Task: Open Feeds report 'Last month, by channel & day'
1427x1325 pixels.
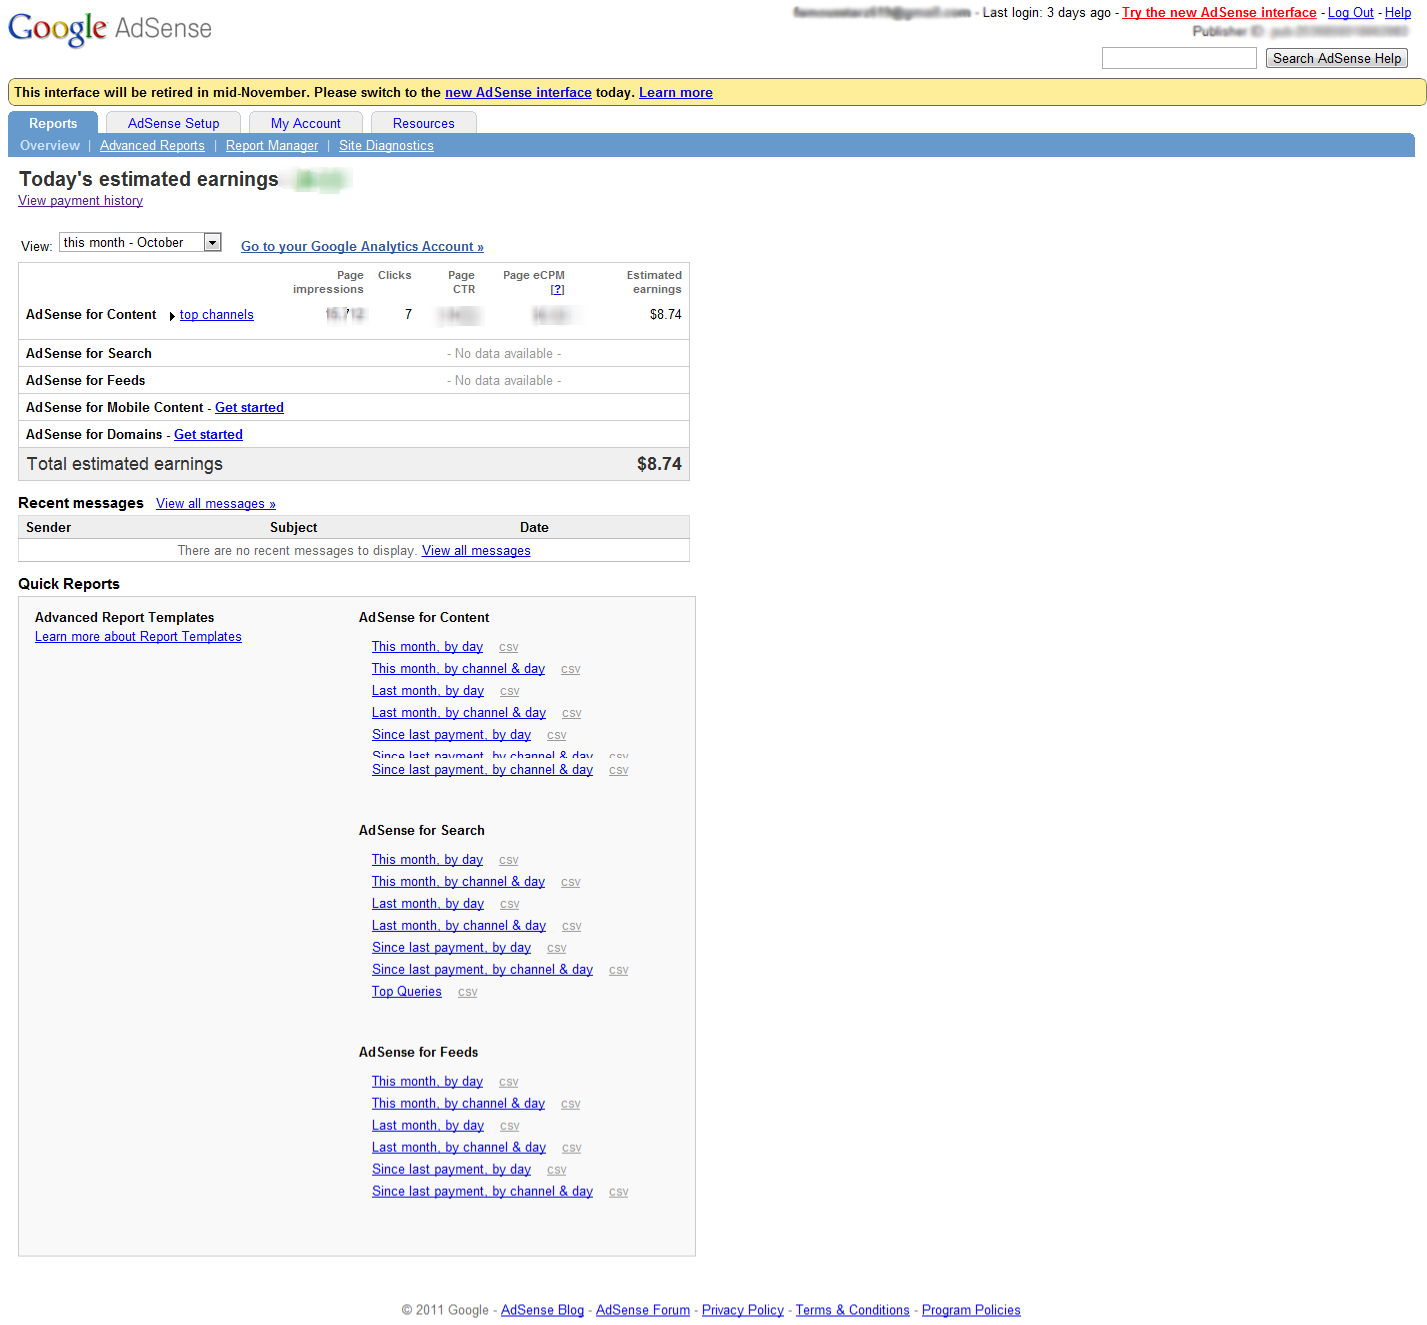Action: 459,1148
